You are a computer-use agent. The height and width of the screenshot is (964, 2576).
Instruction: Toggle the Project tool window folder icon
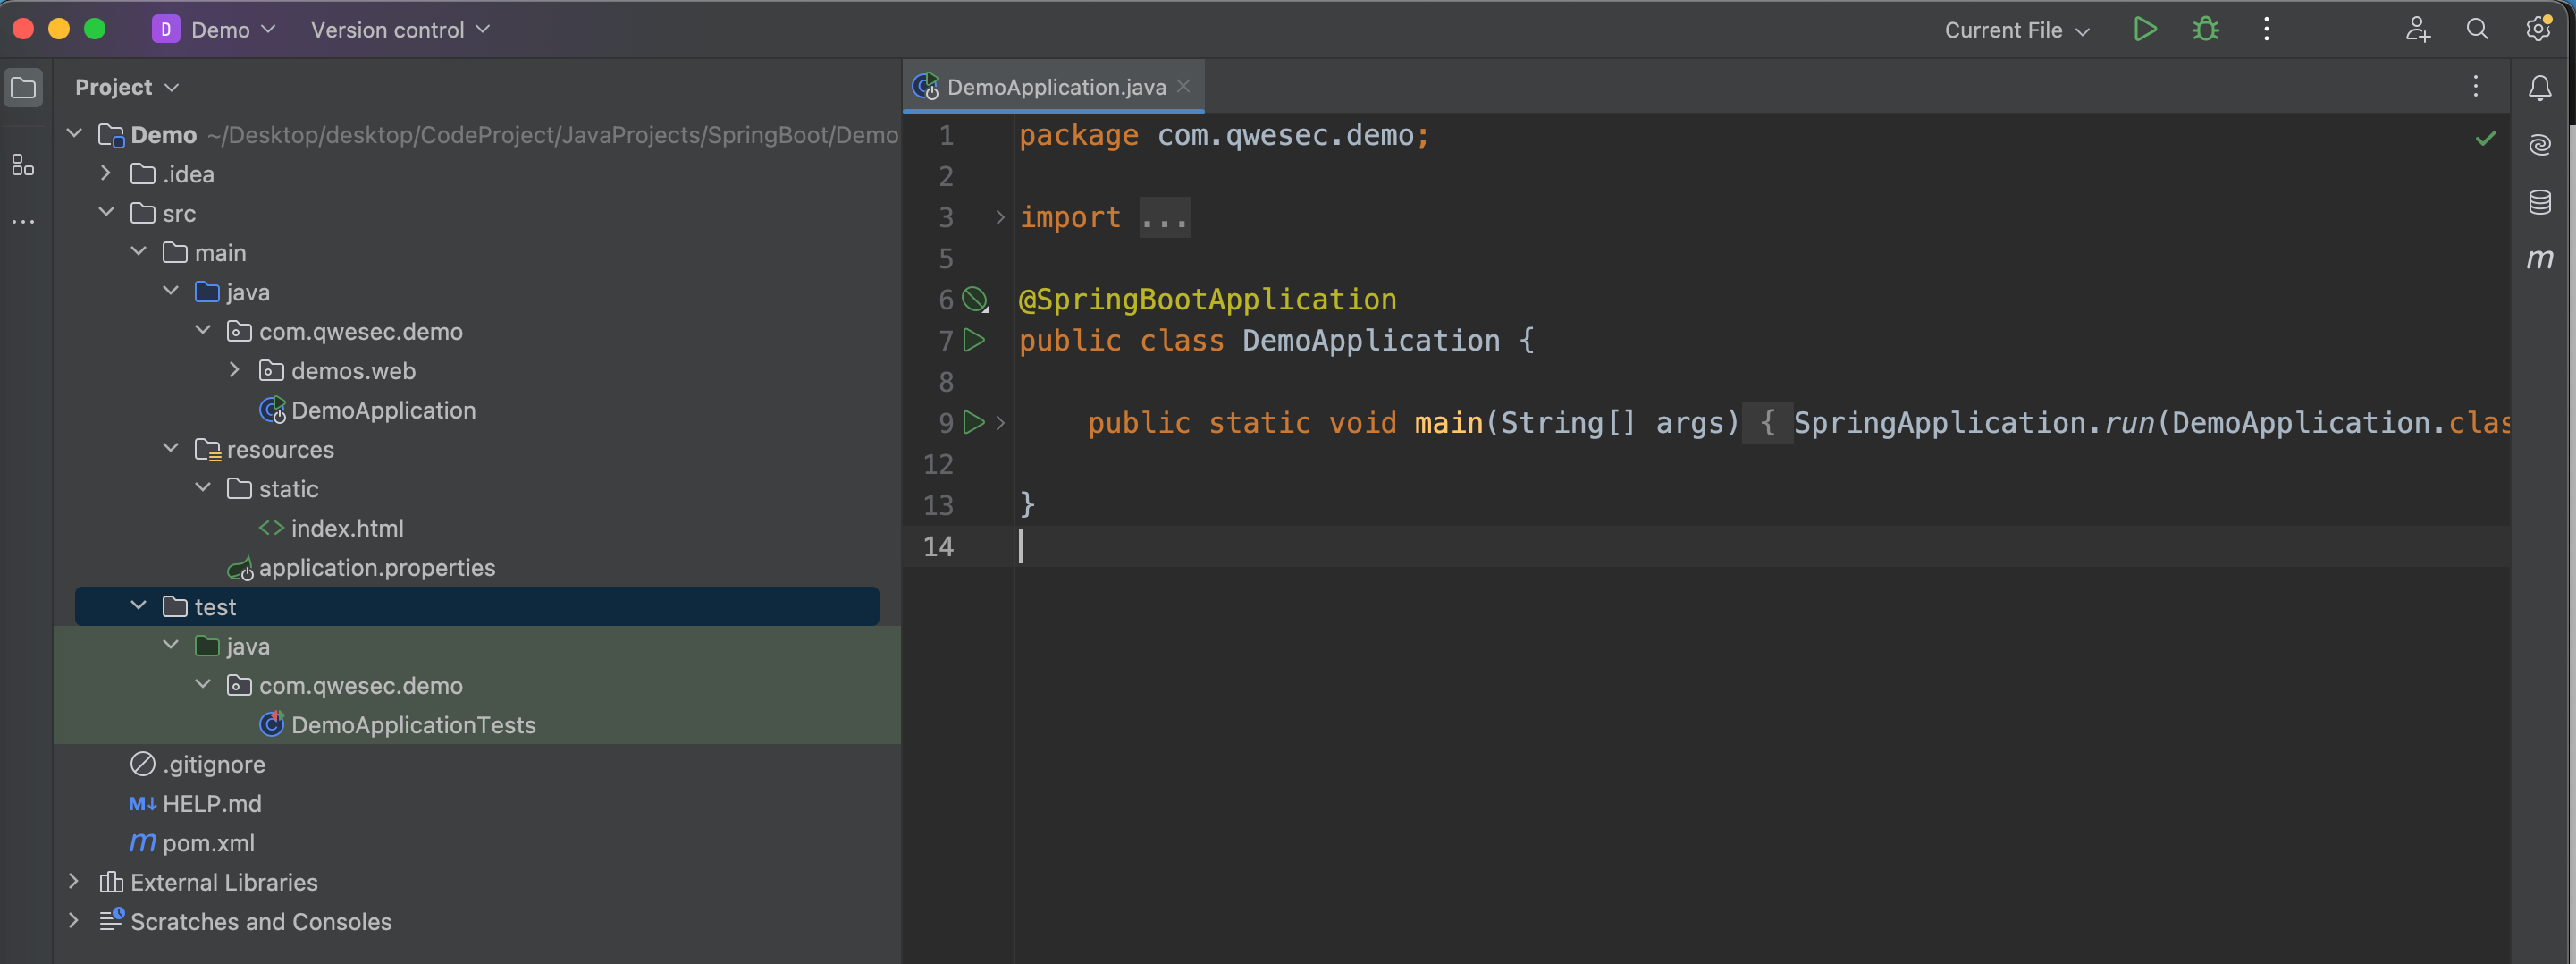pyautogui.click(x=23, y=88)
